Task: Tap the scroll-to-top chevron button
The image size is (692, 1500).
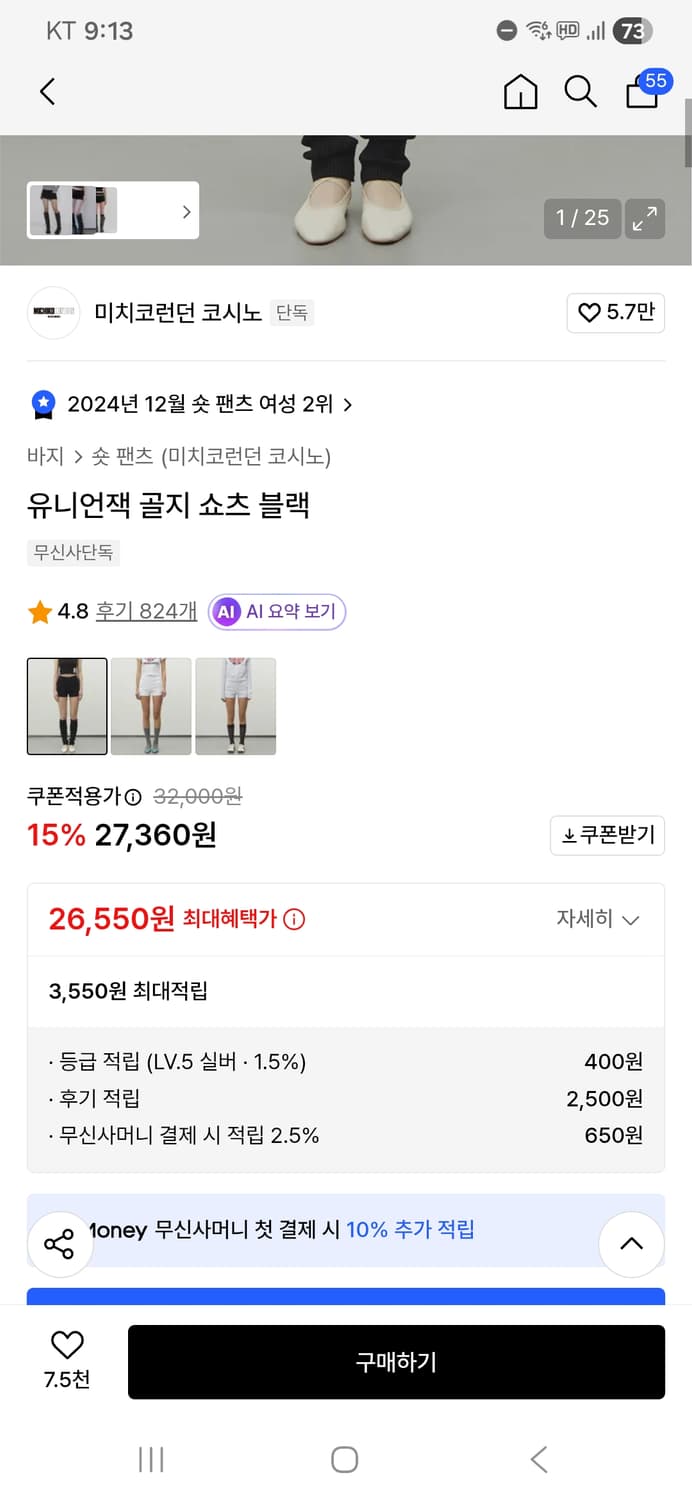Action: click(631, 1243)
